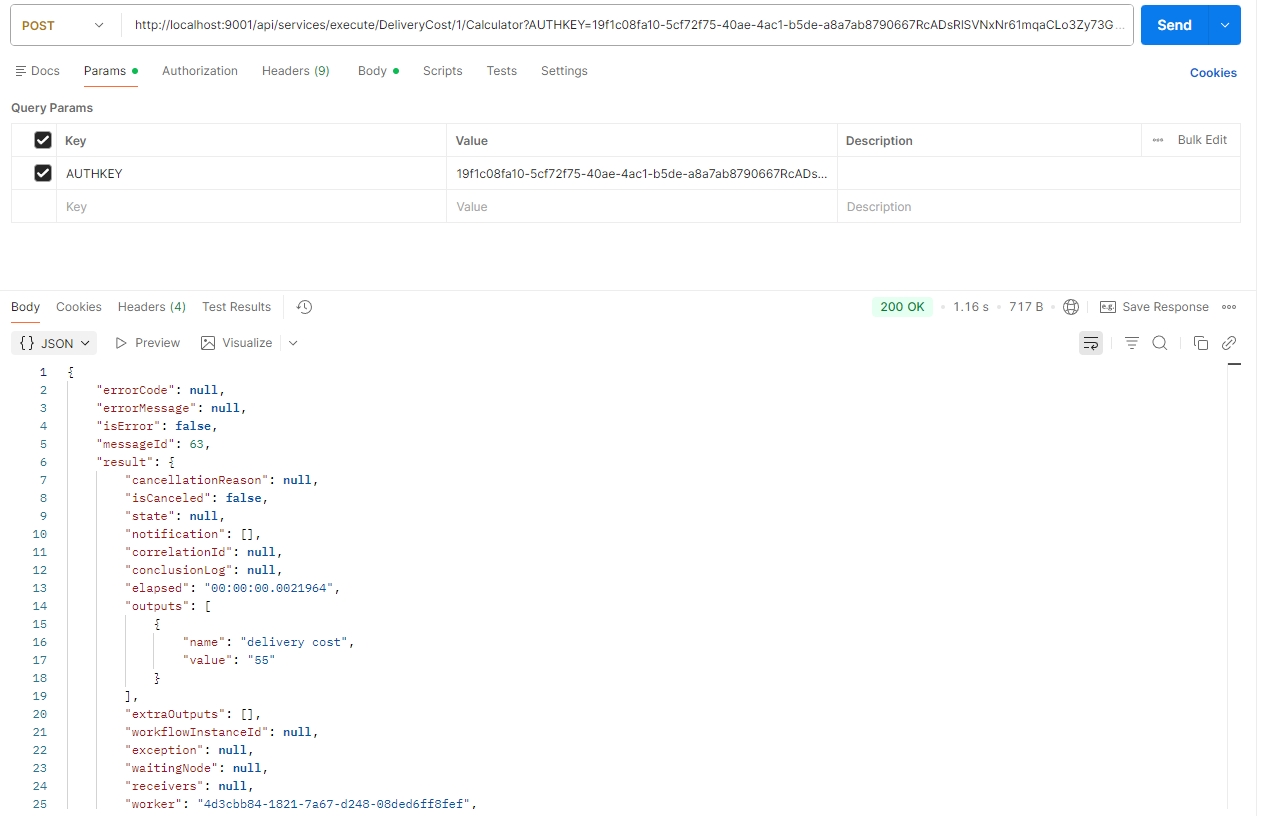Click the worker GUID value

click(333, 804)
